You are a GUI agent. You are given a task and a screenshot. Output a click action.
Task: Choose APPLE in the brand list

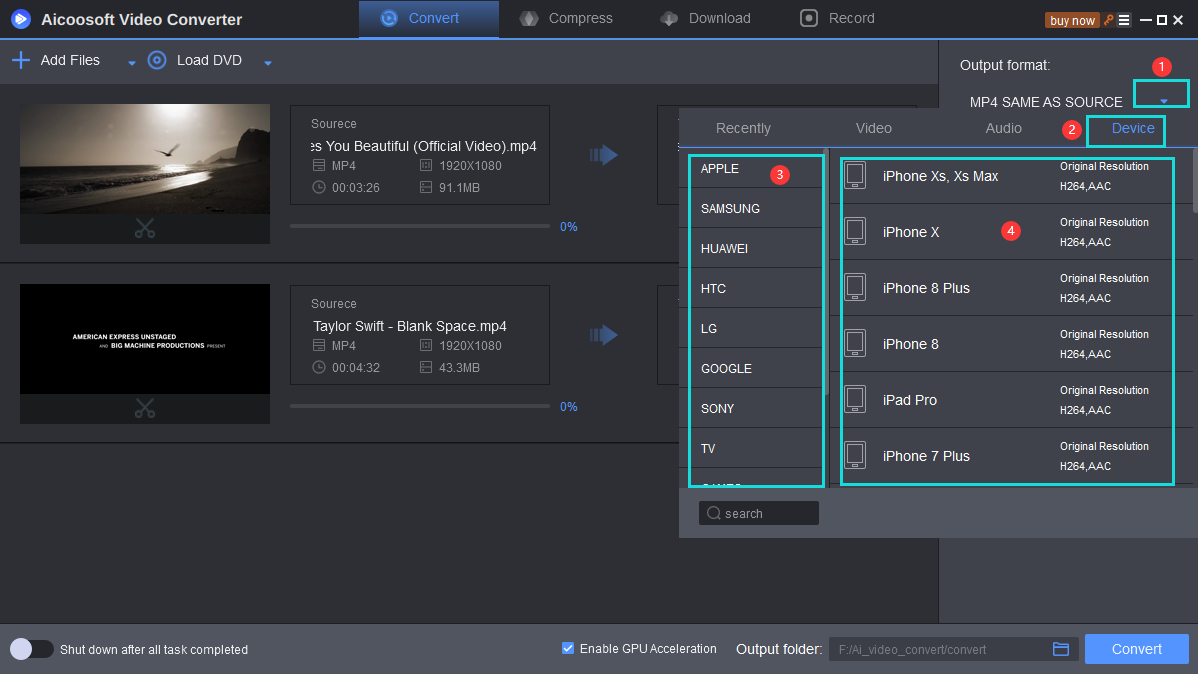tap(753, 168)
